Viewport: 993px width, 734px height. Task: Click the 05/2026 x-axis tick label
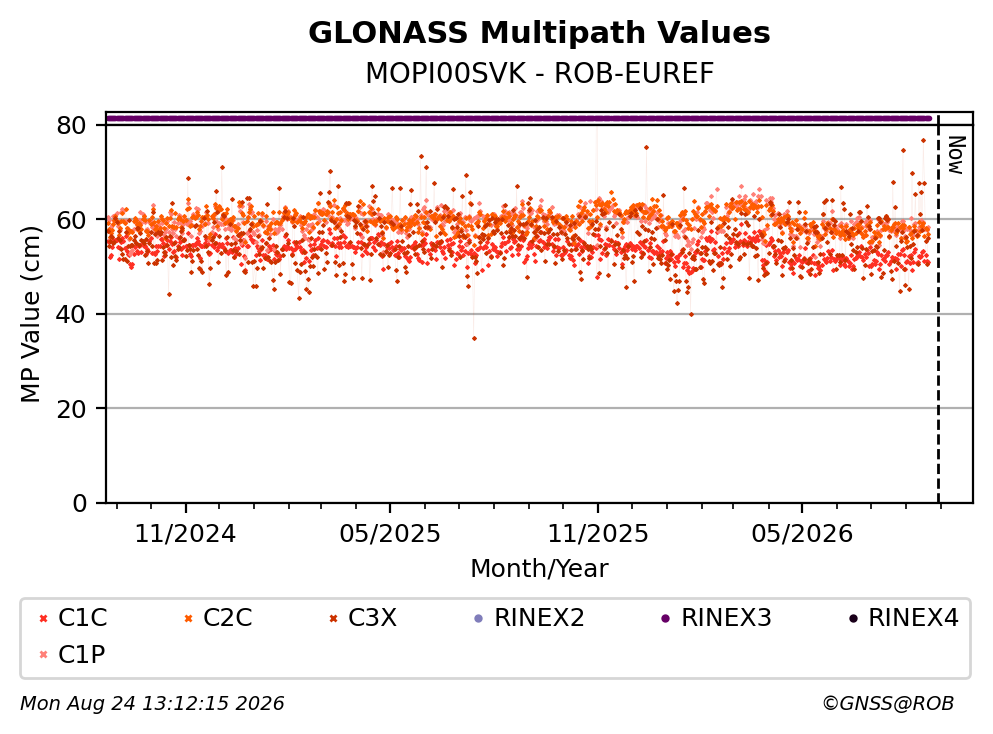click(x=802, y=534)
